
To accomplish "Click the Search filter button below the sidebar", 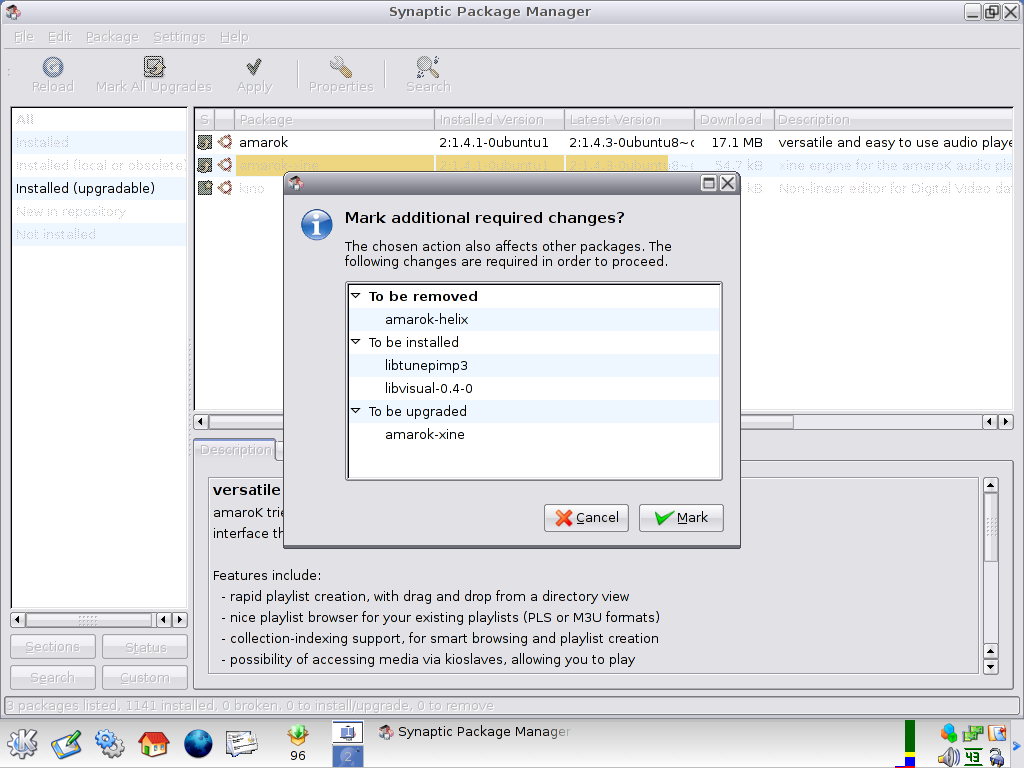I will [x=53, y=677].
